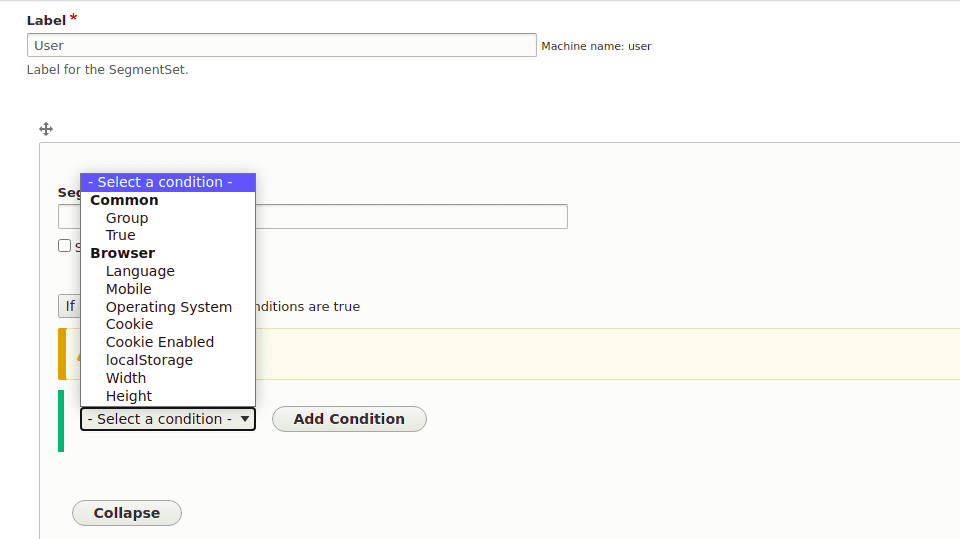The width and height of the screenshot is (960, 539).
Task: Choose the highlighted 'Select a condition' placeholder option
Action: [168, 182]
